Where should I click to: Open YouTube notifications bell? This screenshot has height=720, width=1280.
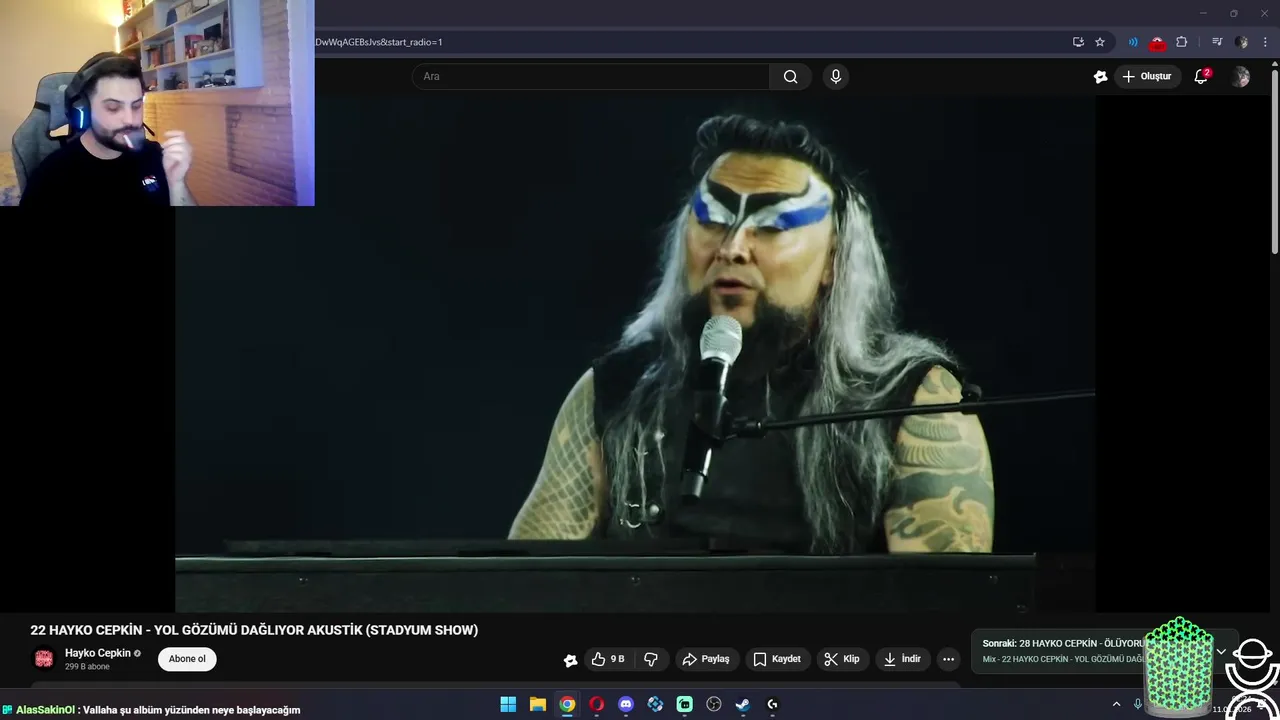(1202, 77)
